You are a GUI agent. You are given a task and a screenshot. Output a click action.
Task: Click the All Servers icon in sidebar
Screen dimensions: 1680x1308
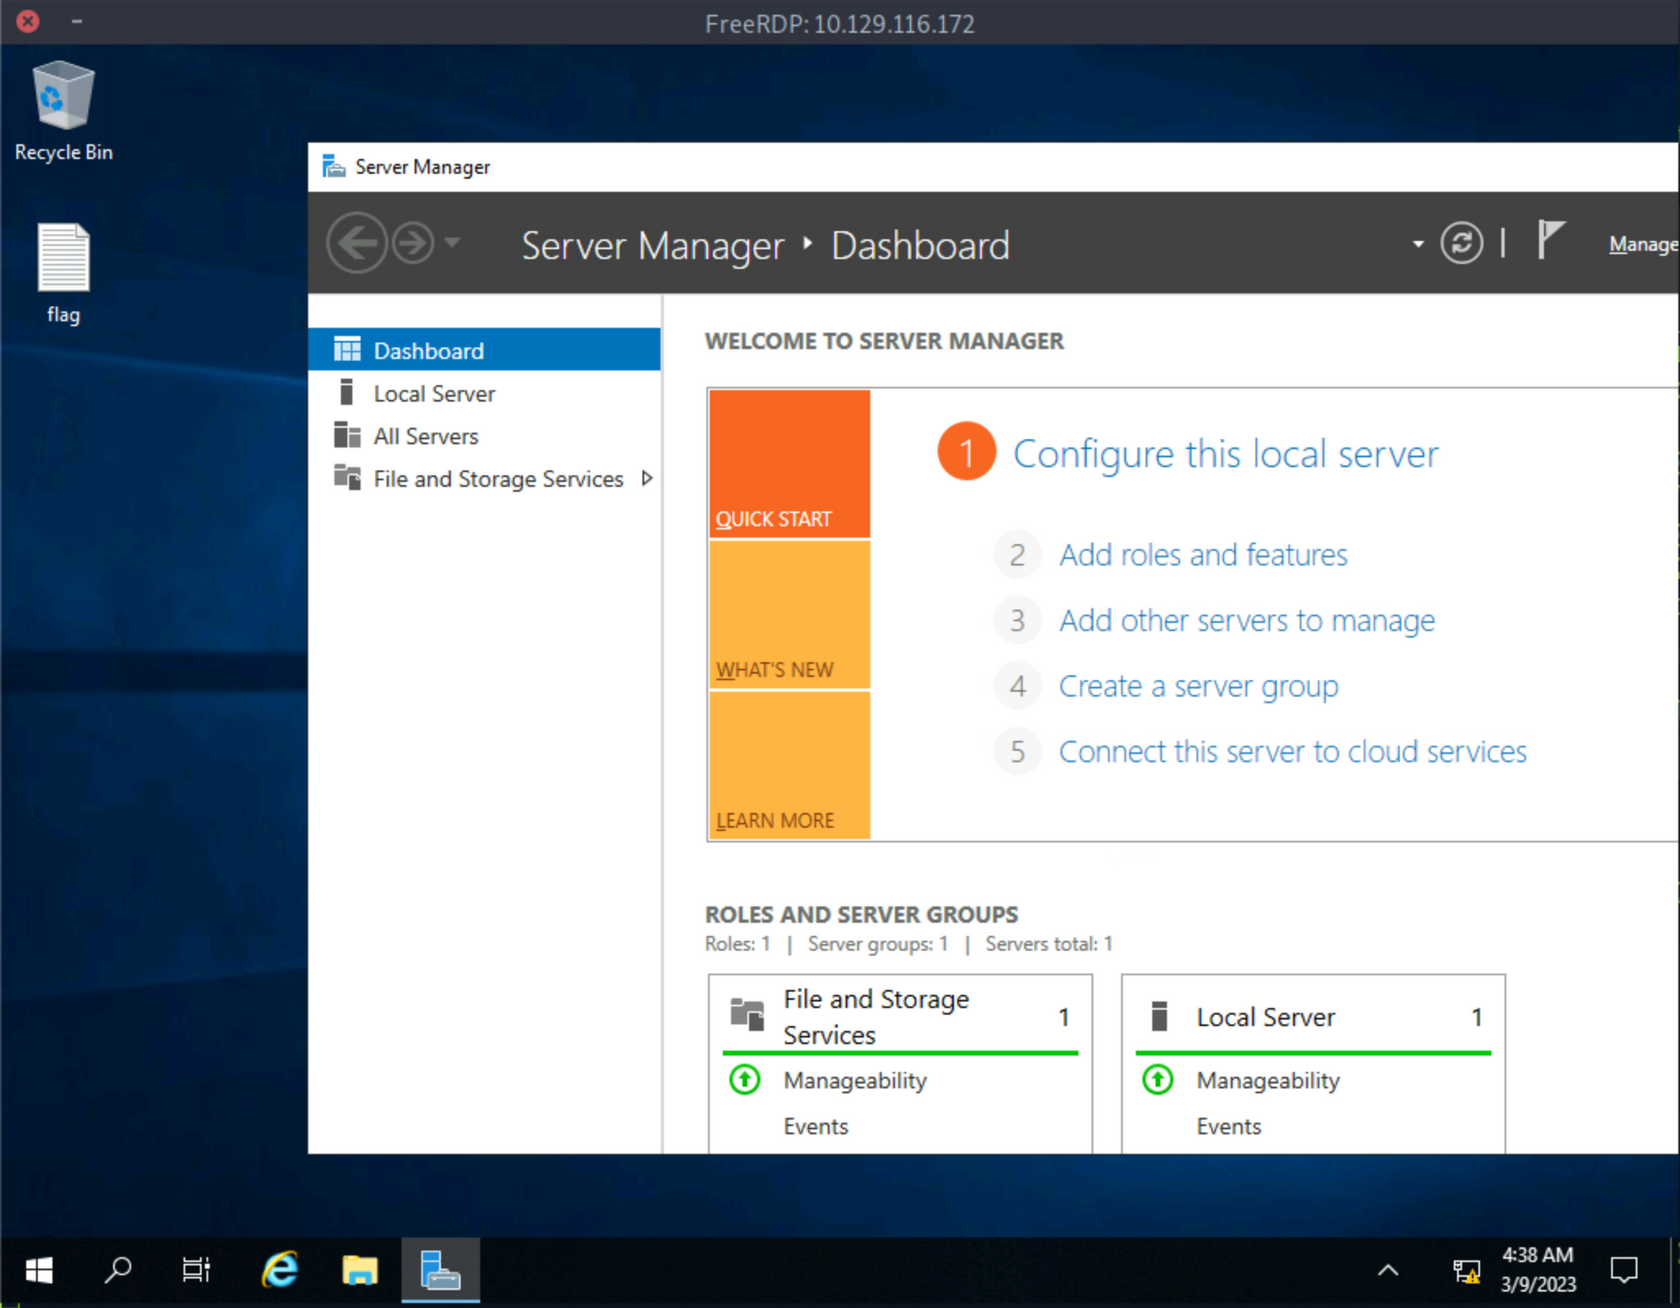pyautogui.click(x=347, y=435)
